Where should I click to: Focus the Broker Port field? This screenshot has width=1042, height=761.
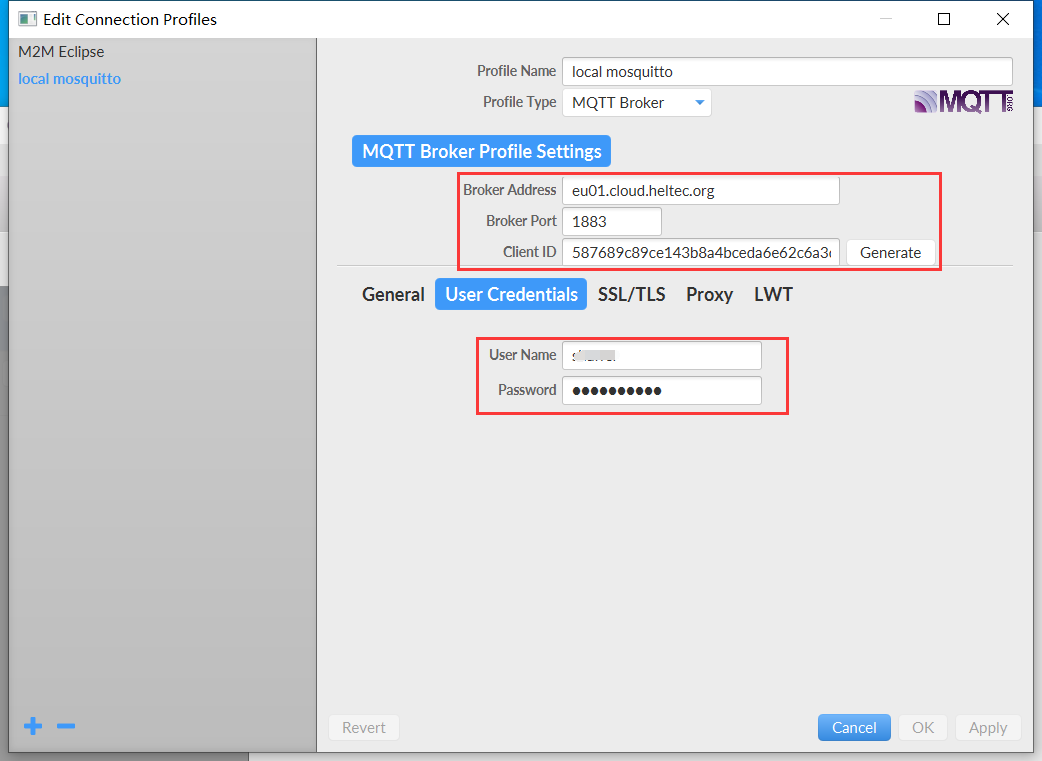tap(611, 221)
